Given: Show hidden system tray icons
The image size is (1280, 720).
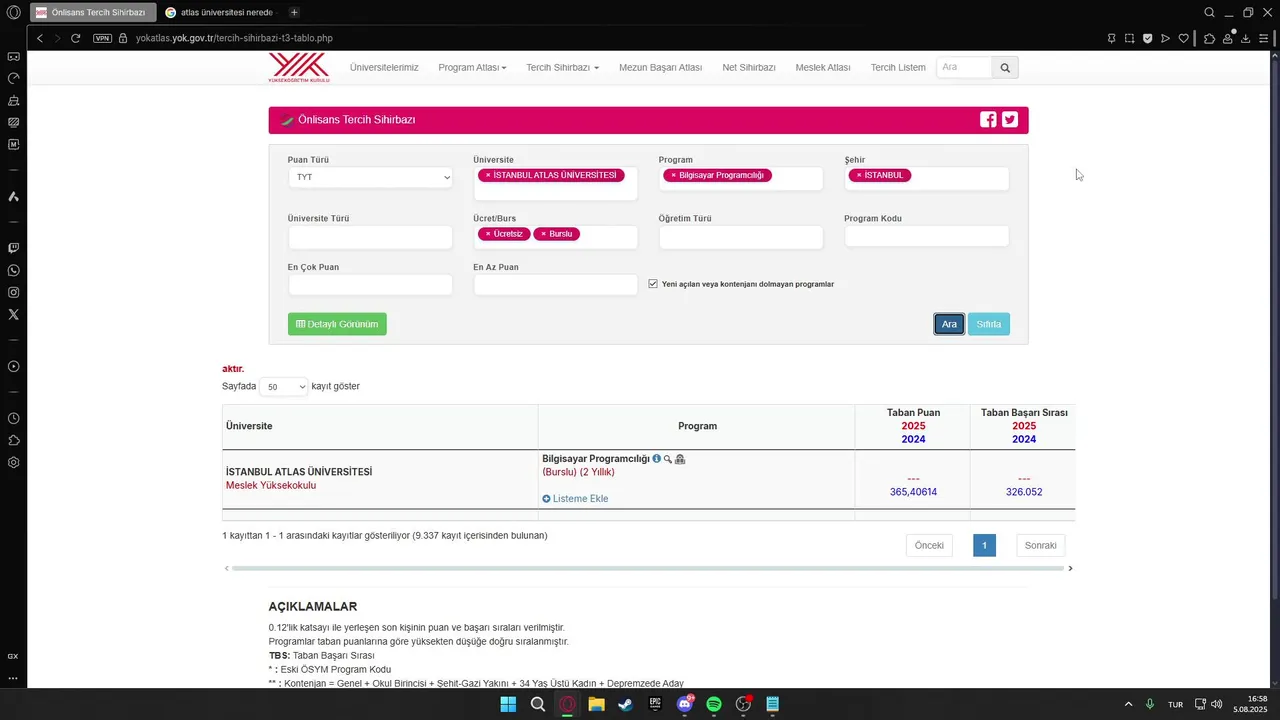Looking at the screenshot, I should (x=1129, y=704).
